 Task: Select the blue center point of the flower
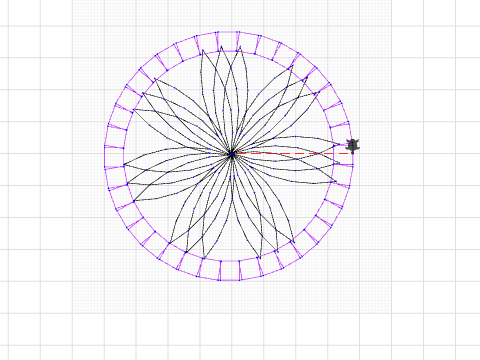coord(232,154)
